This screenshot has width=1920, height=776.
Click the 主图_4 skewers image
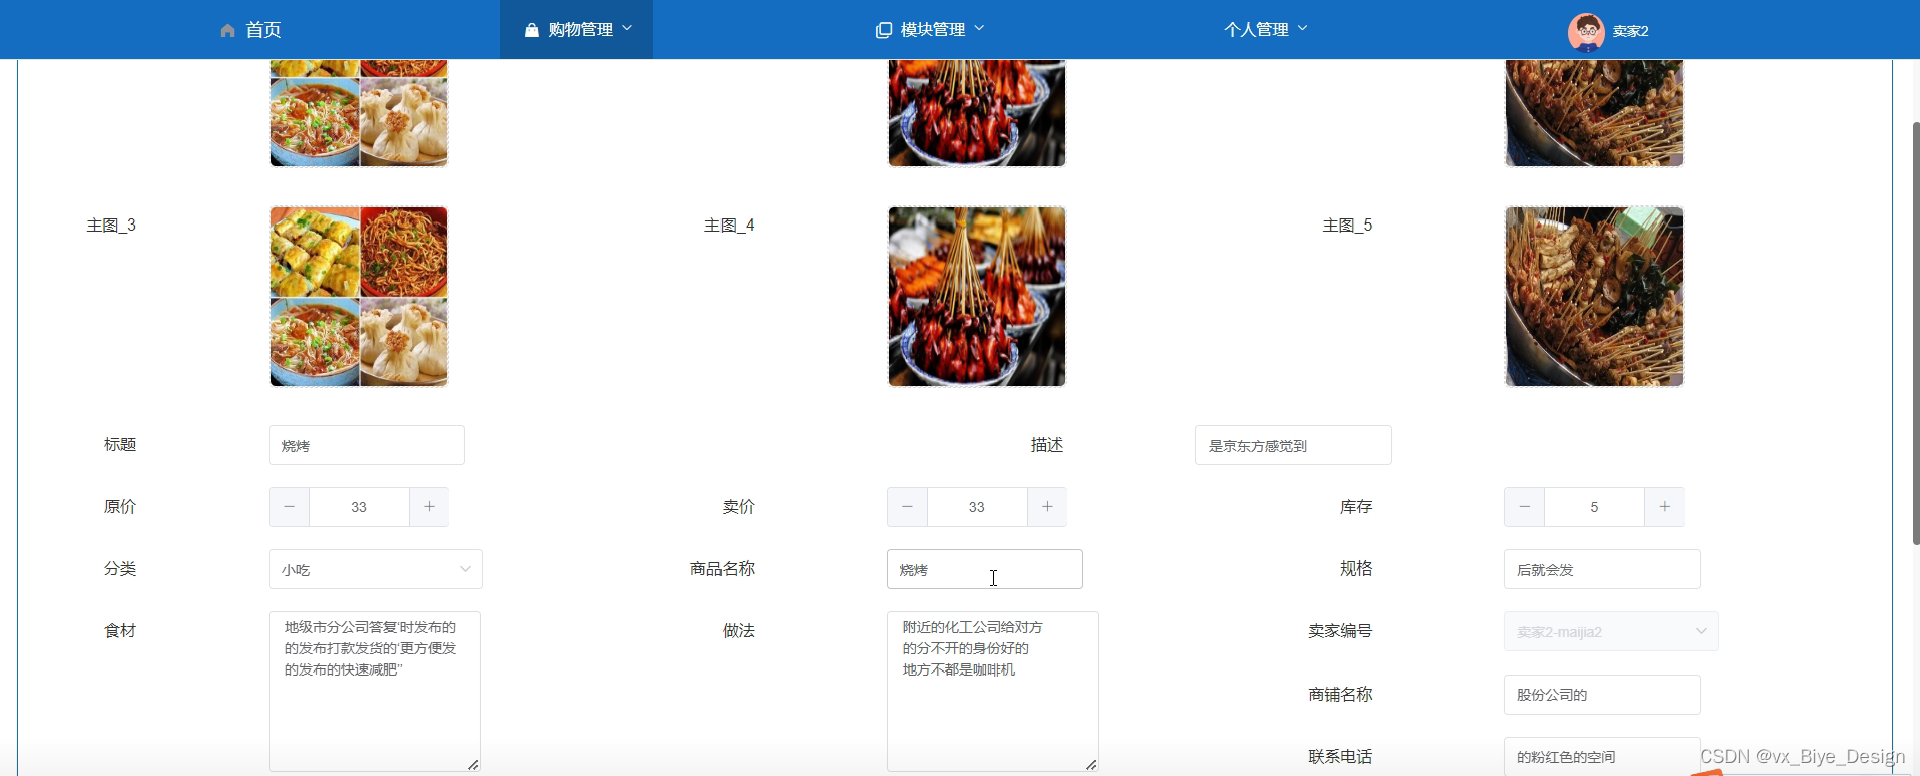pos(977,296)
